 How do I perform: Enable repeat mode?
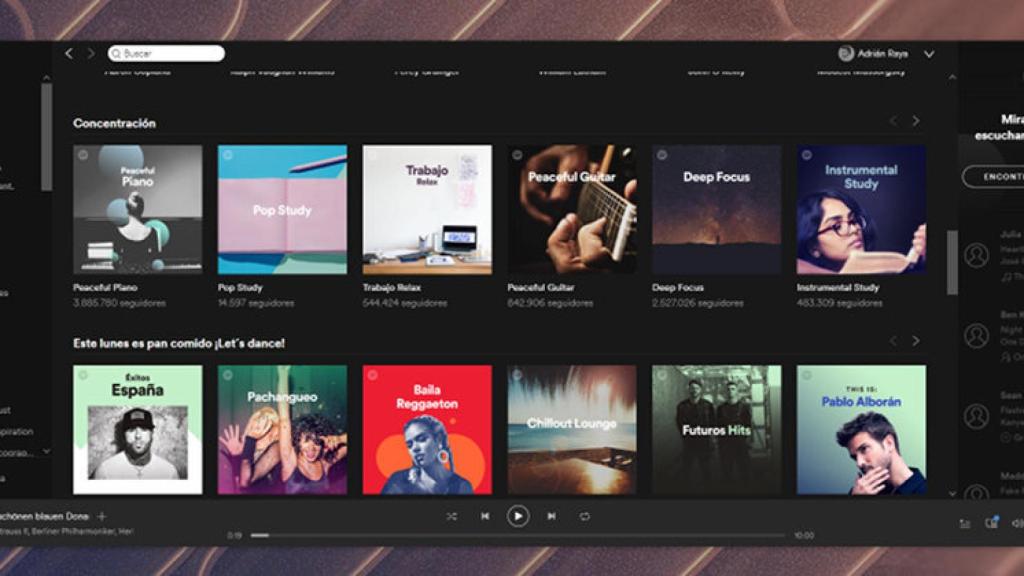click(x=585, y=516)
